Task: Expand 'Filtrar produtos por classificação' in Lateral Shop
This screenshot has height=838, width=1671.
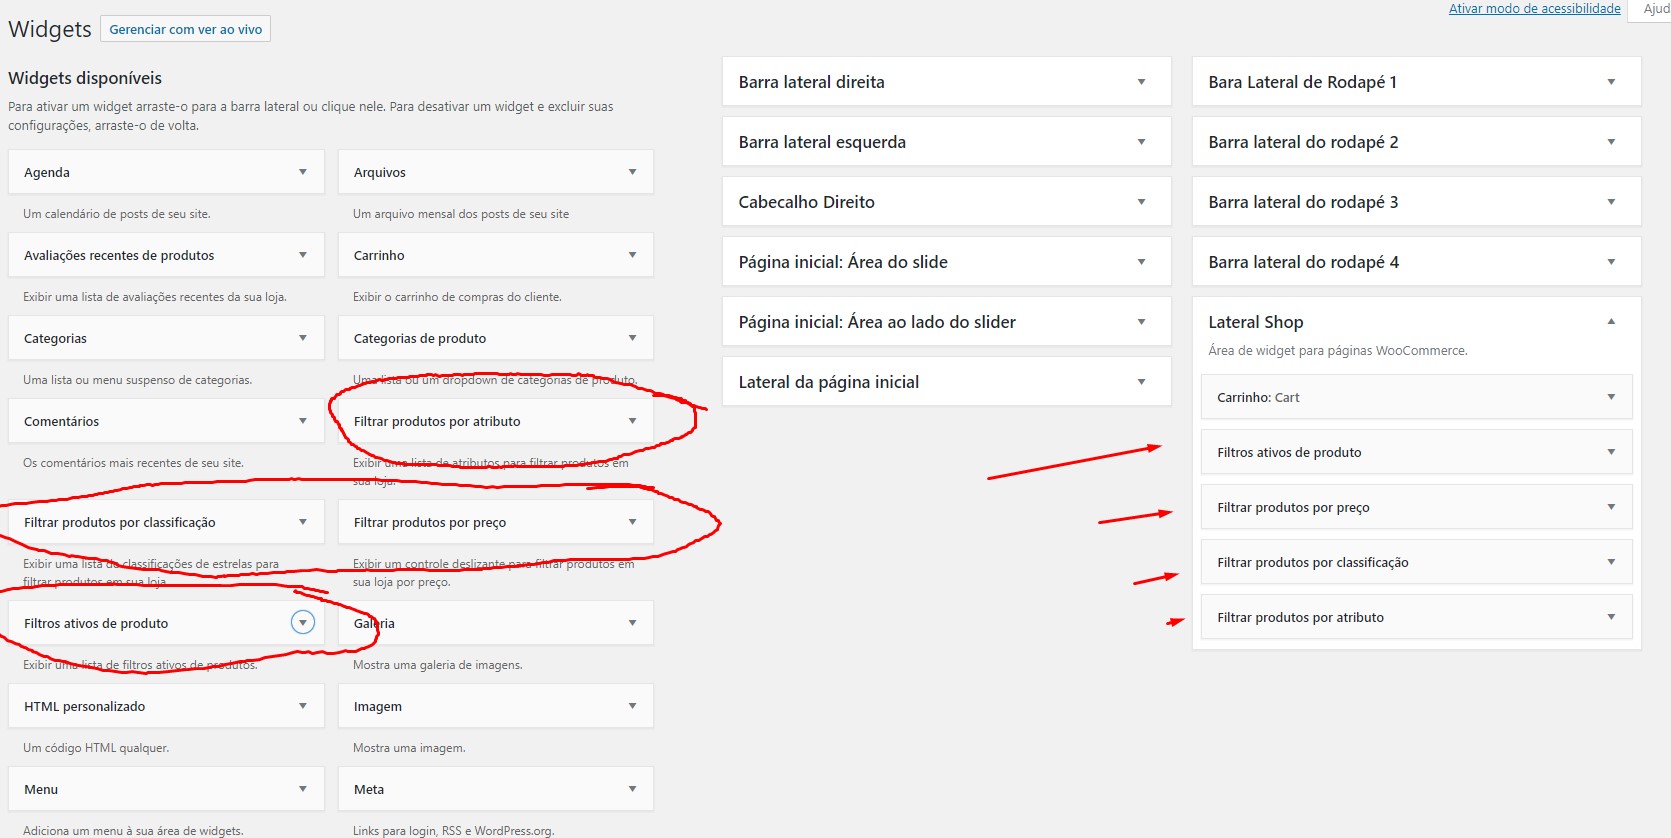Action: [x=1611, y=562]
